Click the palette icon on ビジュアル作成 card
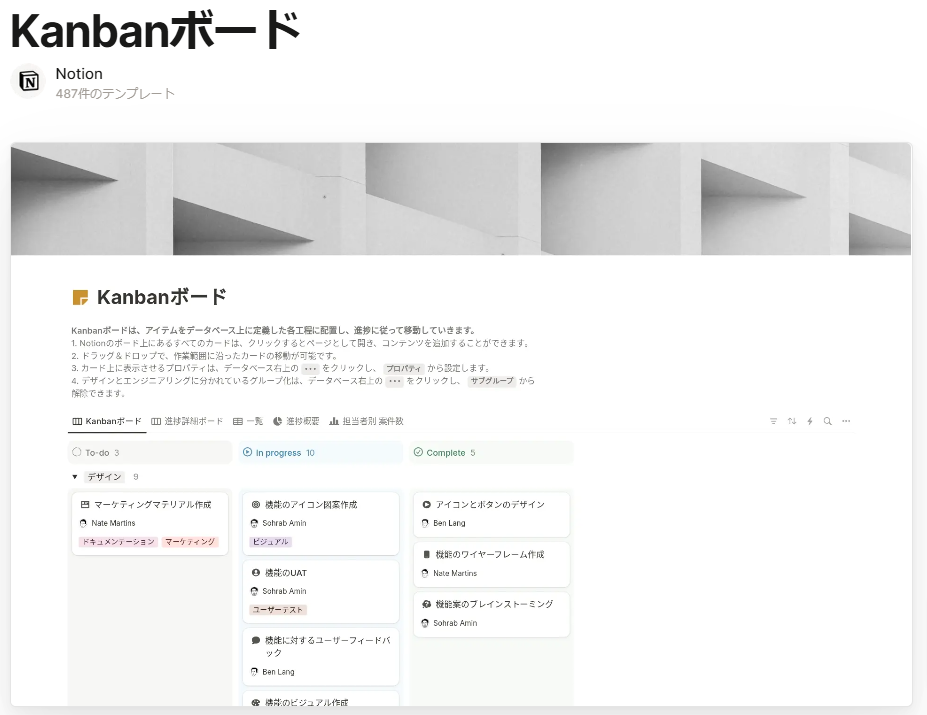 pyautogui.click(x=255, y=703)
